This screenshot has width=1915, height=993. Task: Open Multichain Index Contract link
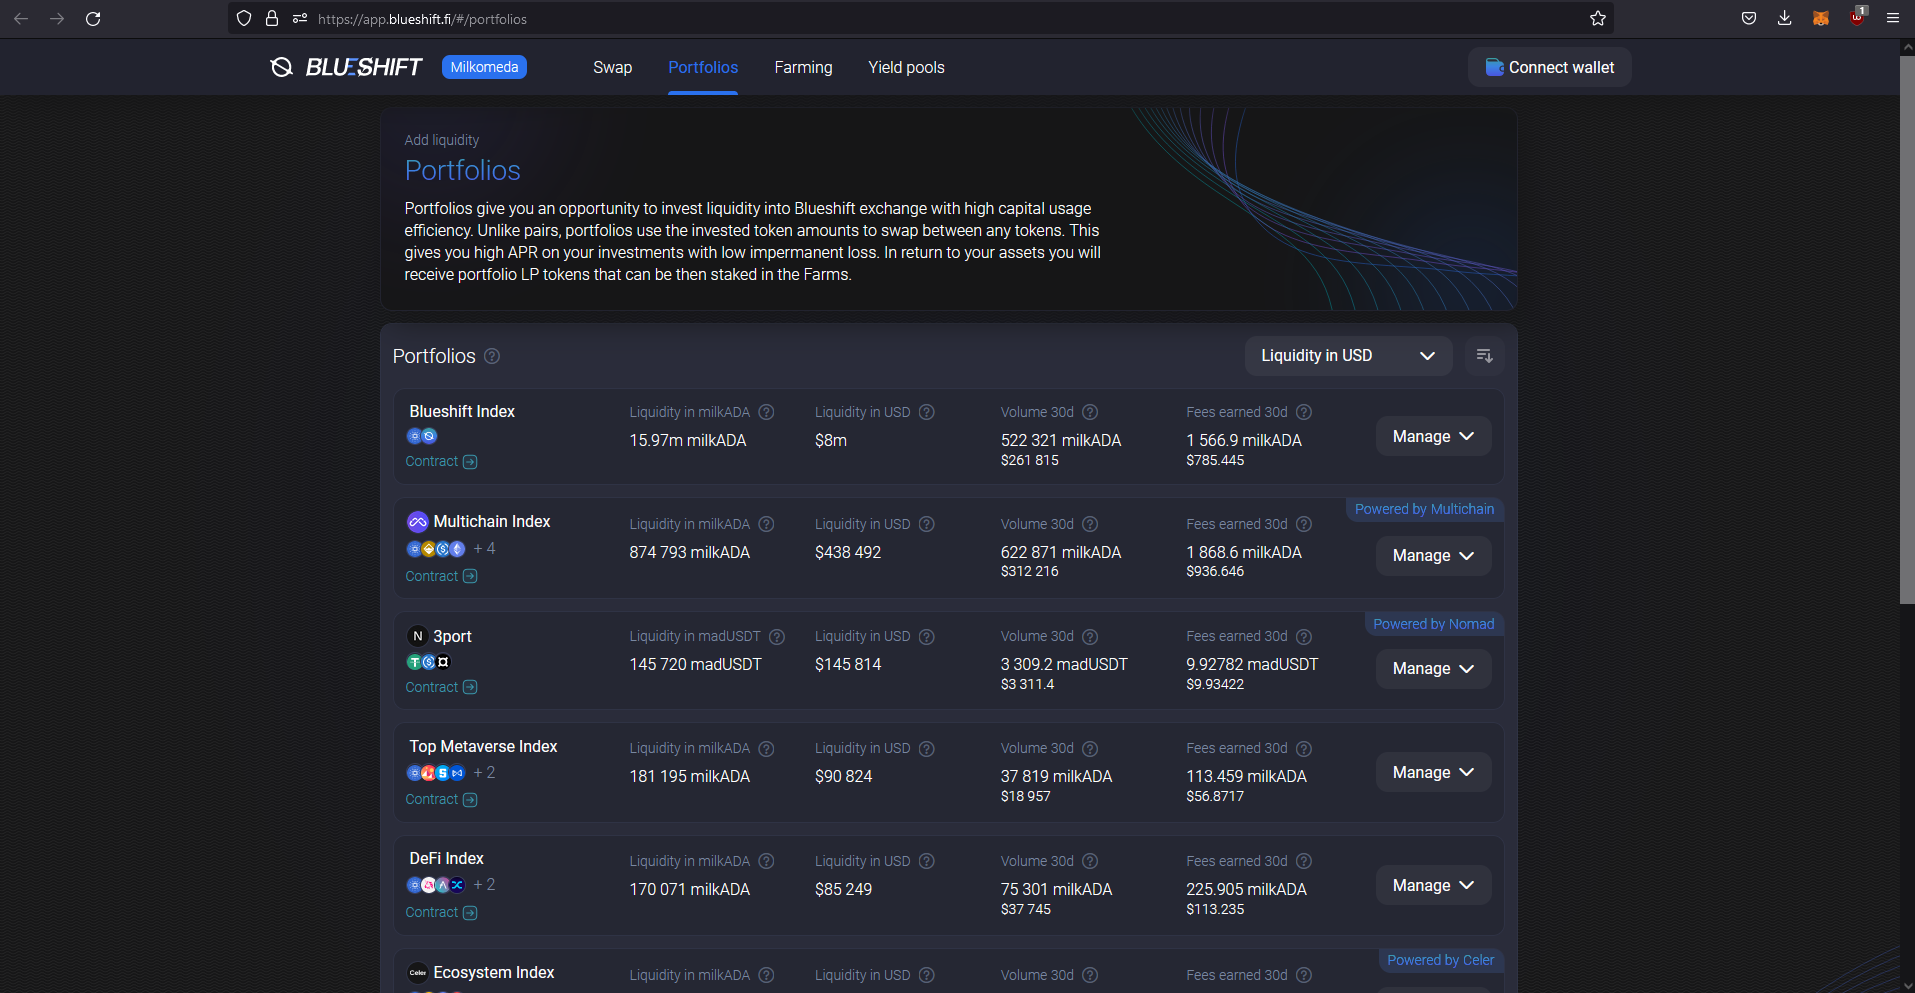(441, 576)
